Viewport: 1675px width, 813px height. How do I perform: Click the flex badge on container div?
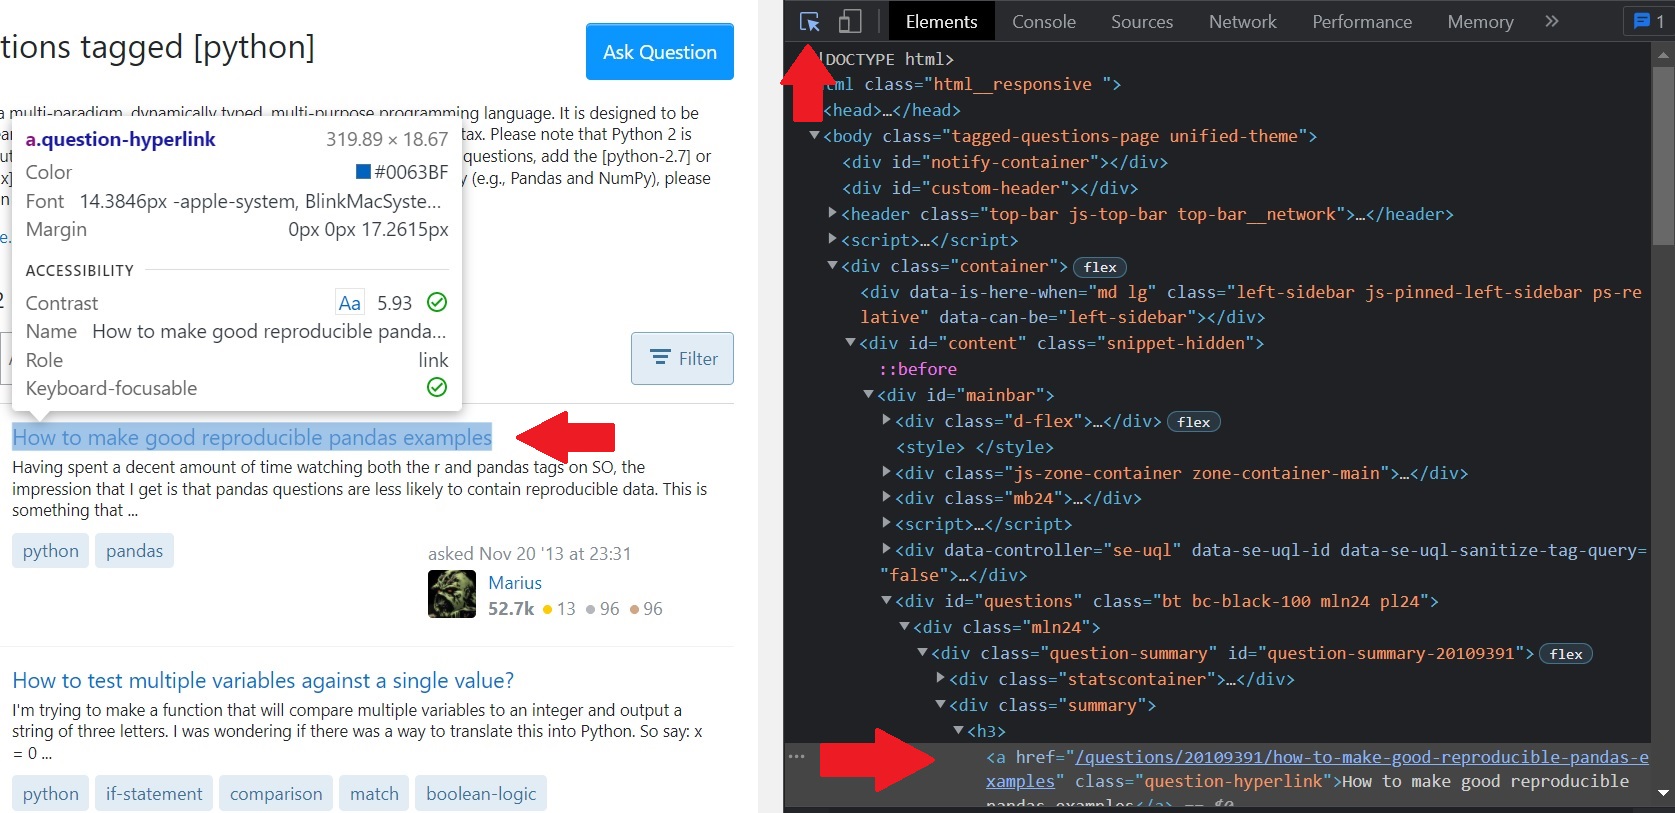[x=1100, y=267]
